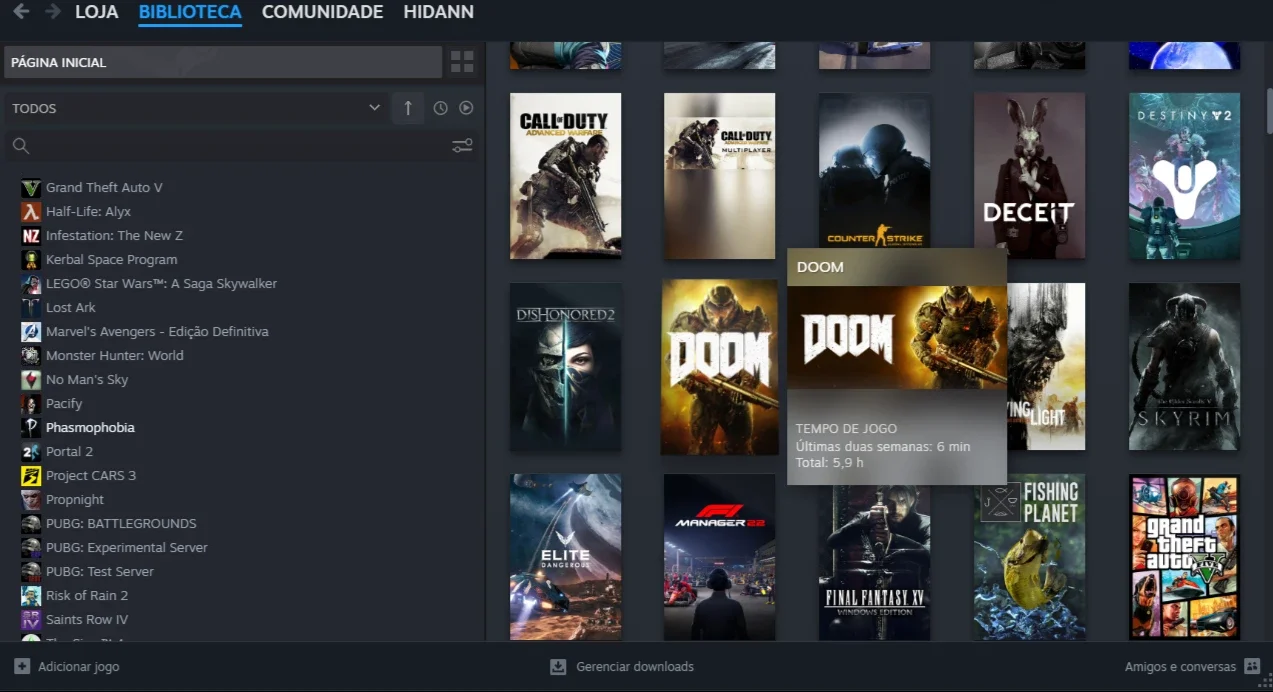Image resolution: width=1273 pixels, height=692 pixels.
Task: Open the F1 Manager 22 cover
Action: coord(720,557)
